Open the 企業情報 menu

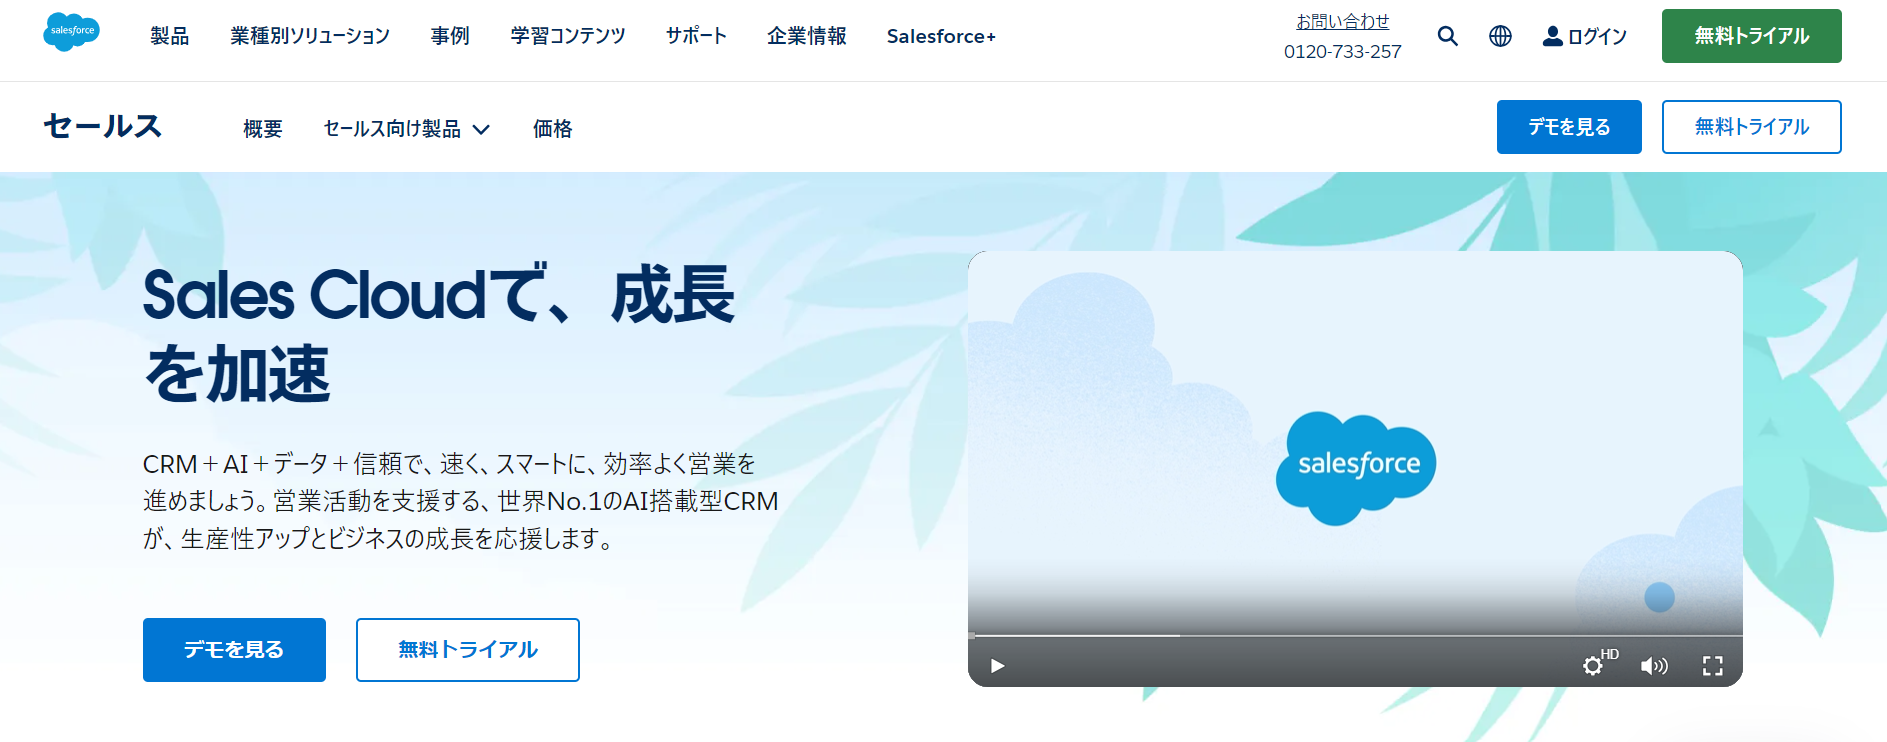[x=807, y=36]
